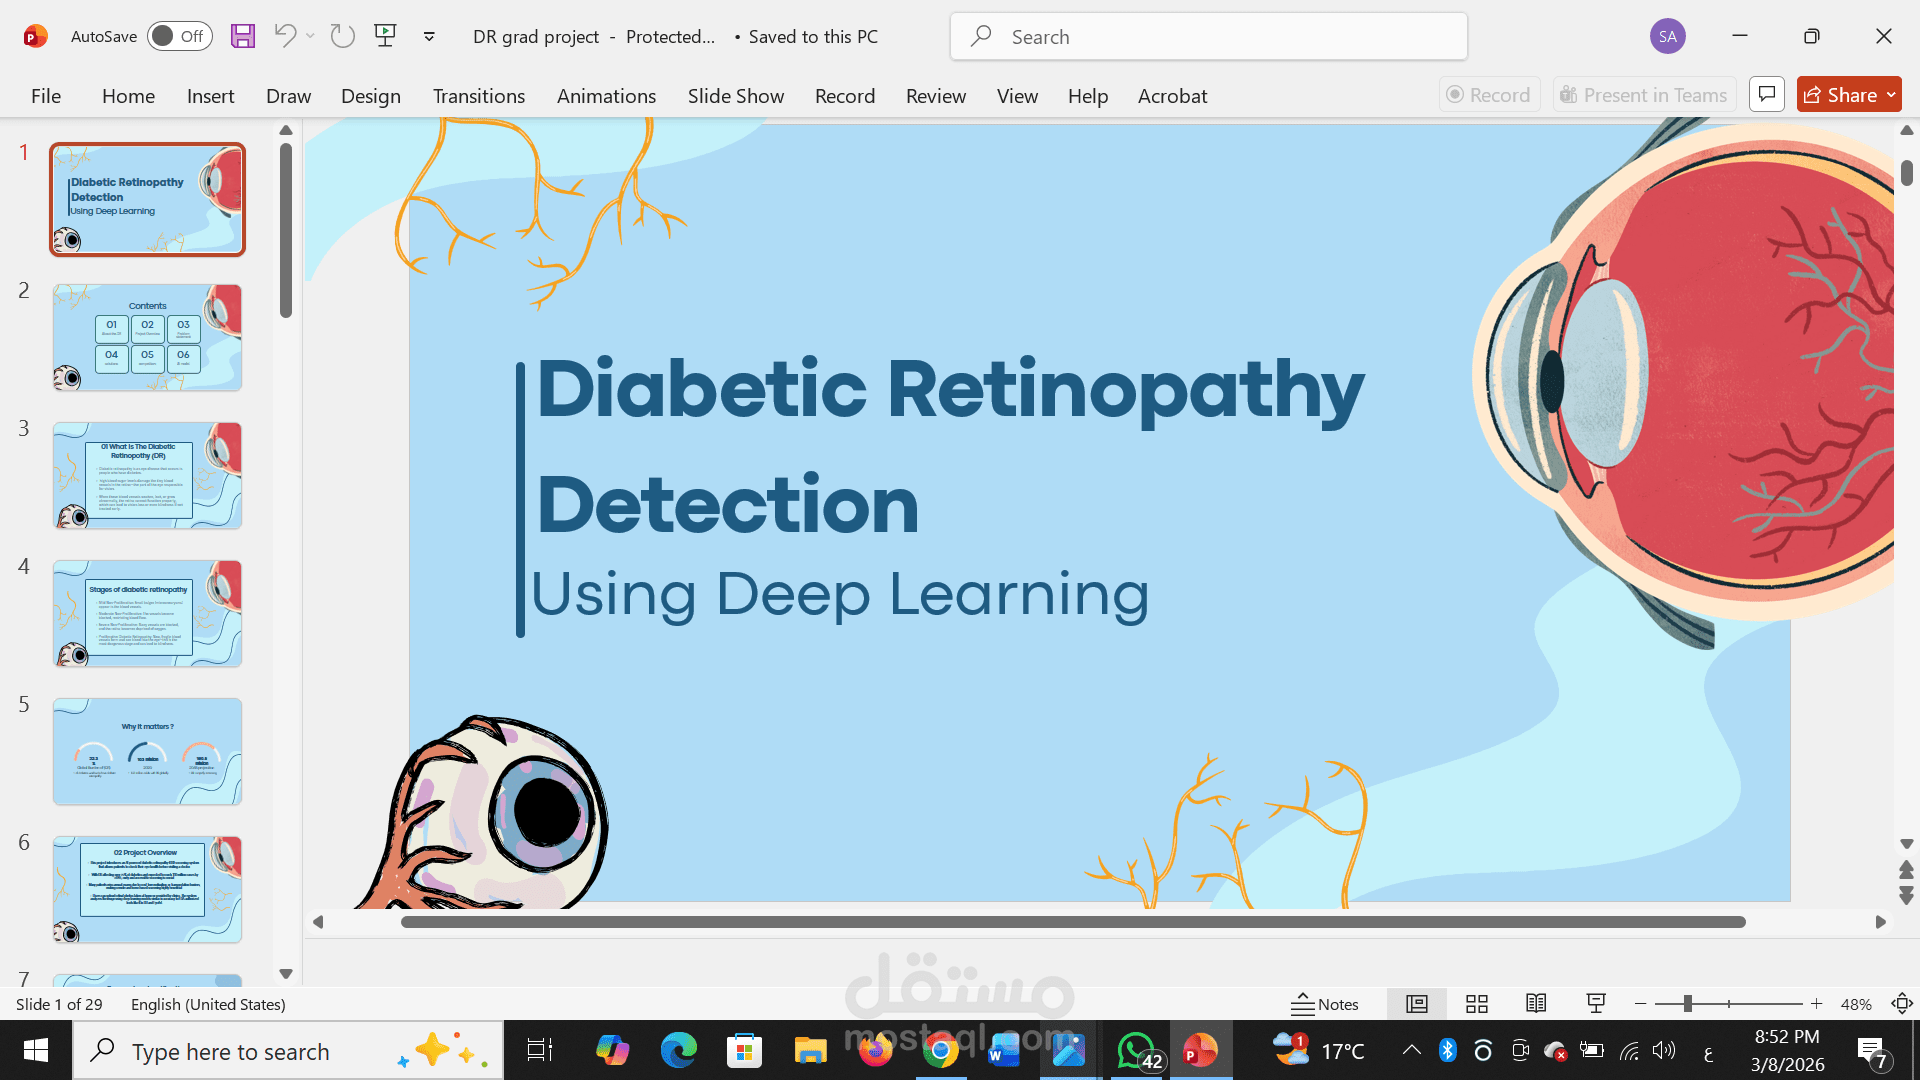
Task: Switch to Slide Sorter view
Action: coord(1476,1004)
